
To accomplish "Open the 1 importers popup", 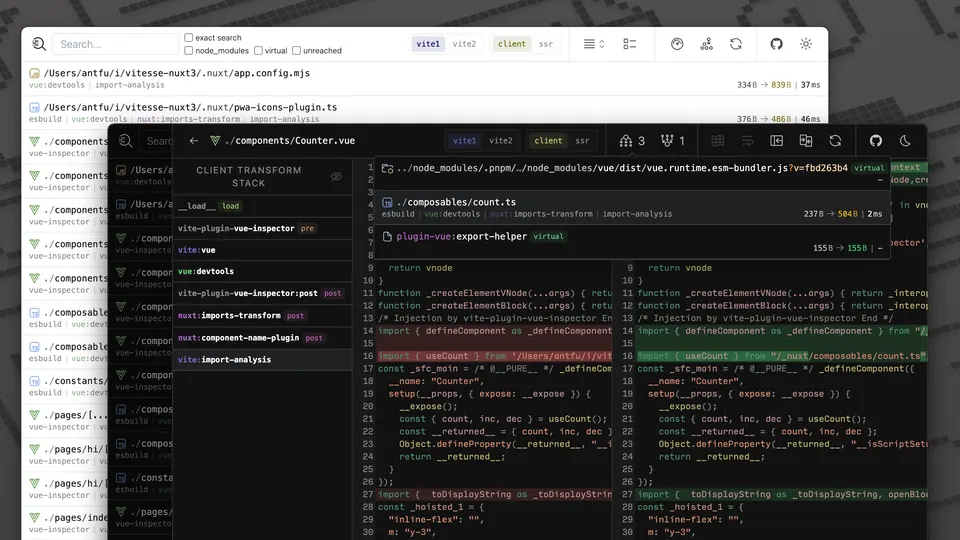I will coord(672,141).
